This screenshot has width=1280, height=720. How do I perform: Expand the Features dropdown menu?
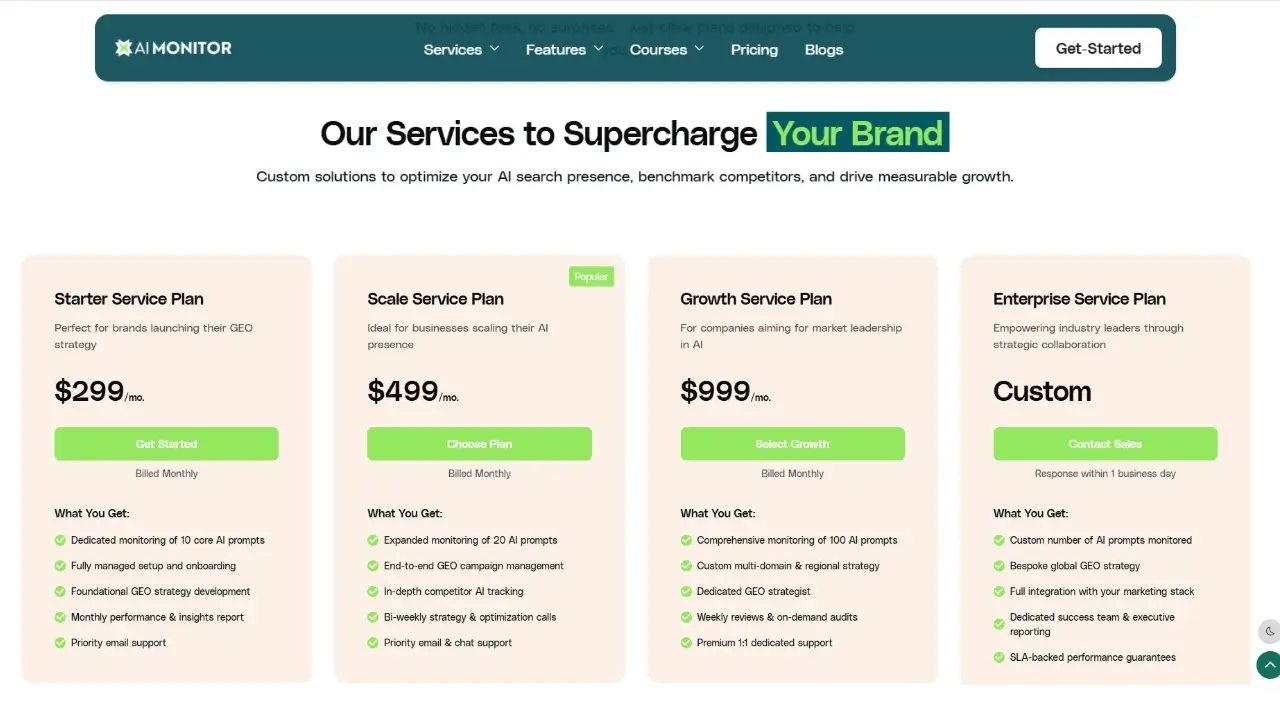click(564, 49)
